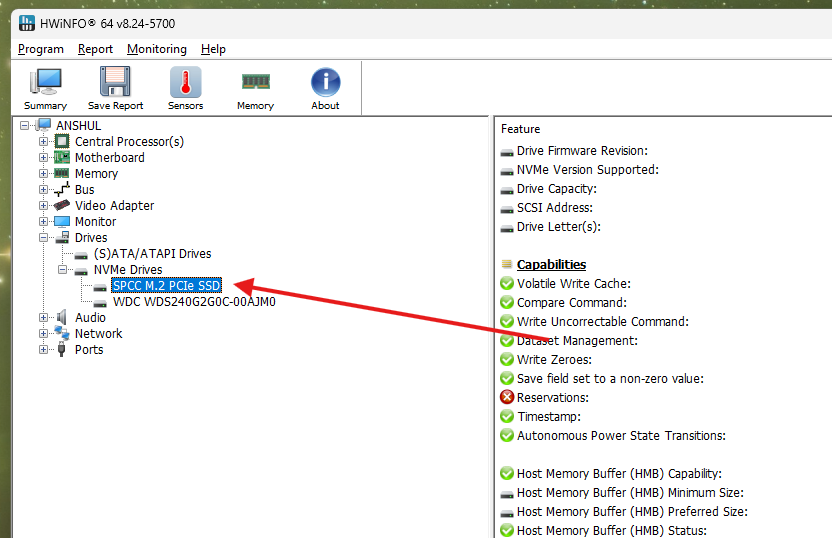Viewport: 832px width, 538px height.
Task: Expand the Ports node
Action: point(44,349)
